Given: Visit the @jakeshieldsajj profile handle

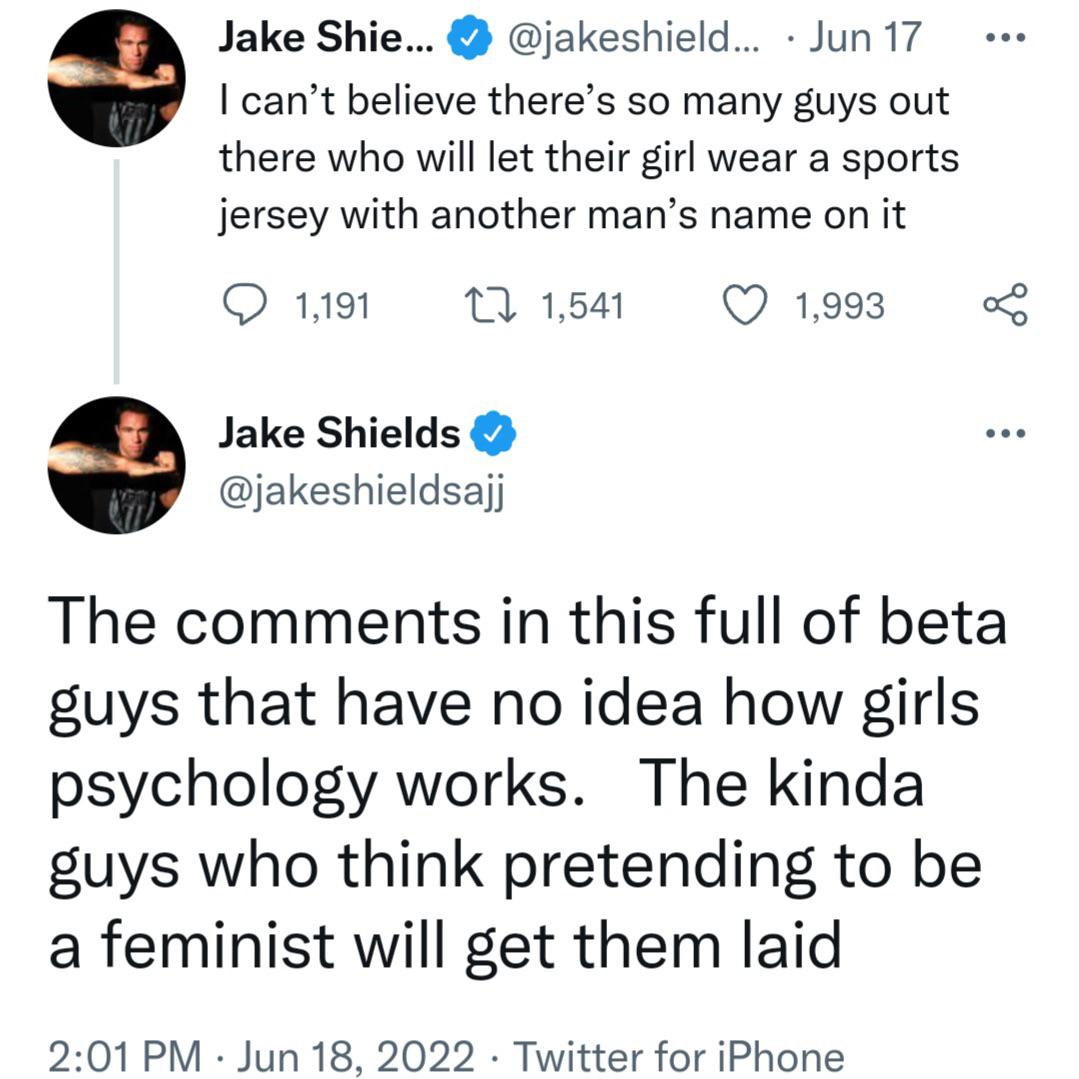Looking at the screenshot, I should [x=362, y=492].
